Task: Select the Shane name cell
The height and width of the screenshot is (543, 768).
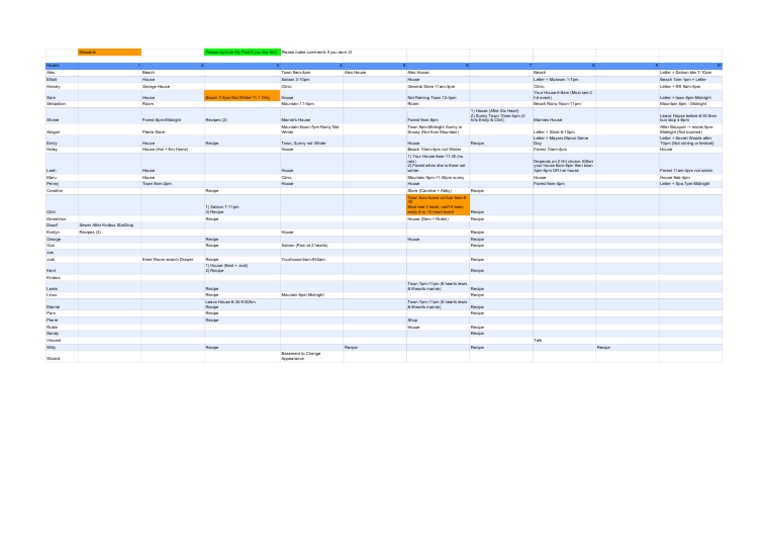Action: [62, 116]
